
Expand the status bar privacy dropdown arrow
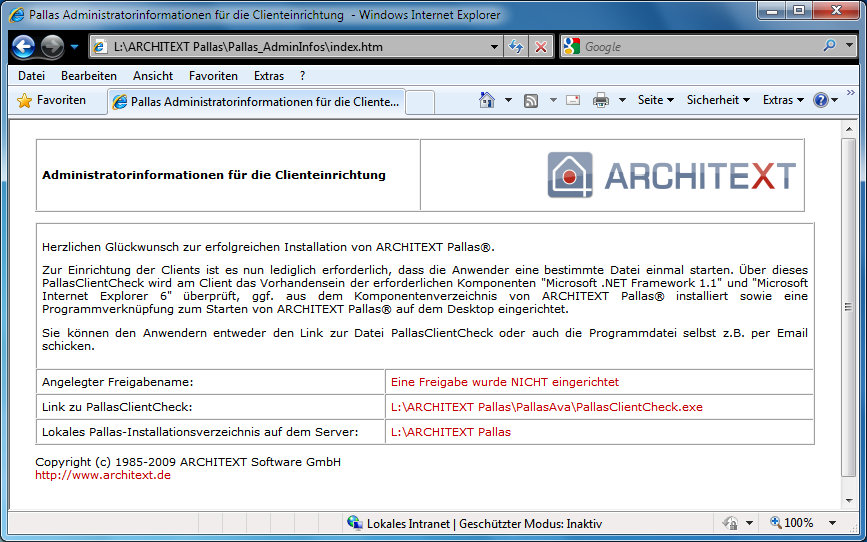click(749, 523)
